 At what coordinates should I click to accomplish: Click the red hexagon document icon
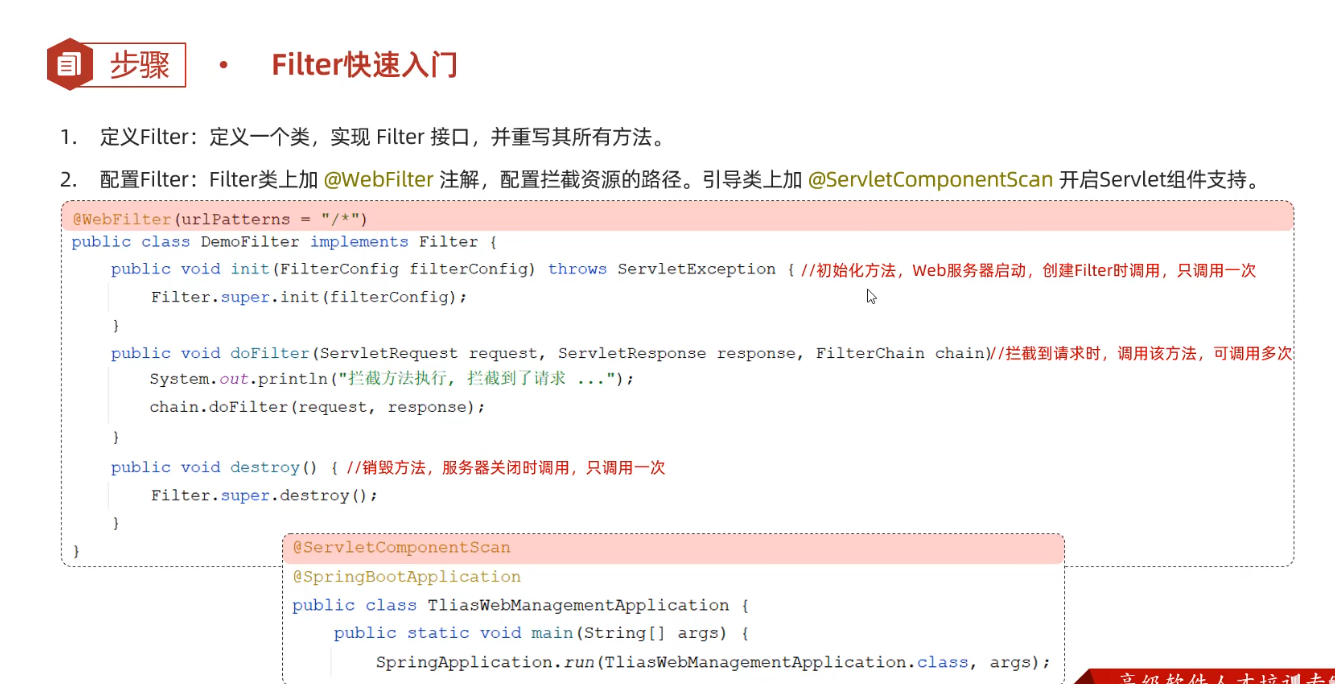pos(69,65)
